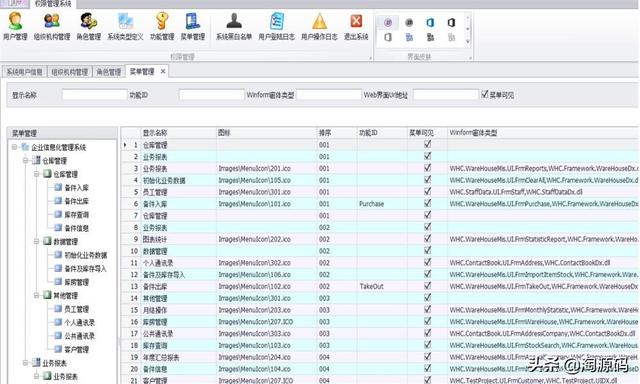640x384 pixels.
Task: Click the Images\MenuIcon\105.ico cell
Action: pyautogui.click(x=266, y=180)
